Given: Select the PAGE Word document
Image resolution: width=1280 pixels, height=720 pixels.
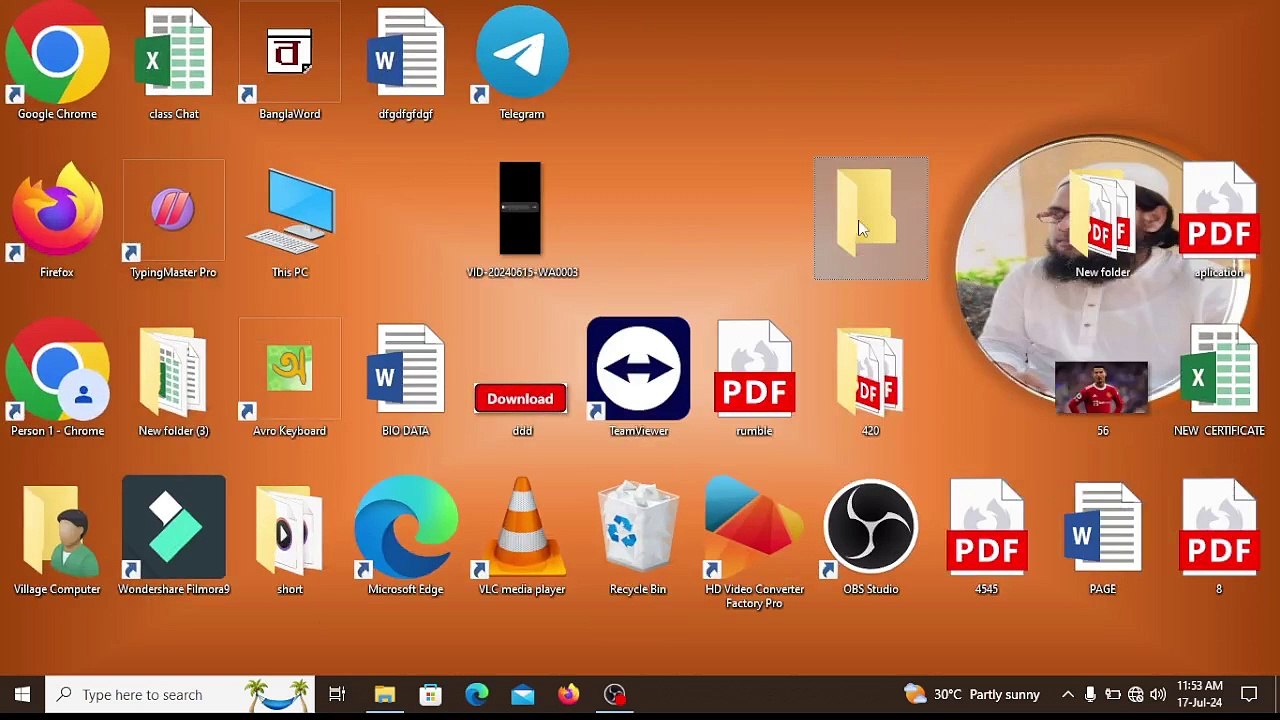Looking at the screenshot, I should [x=1103, y=539].
